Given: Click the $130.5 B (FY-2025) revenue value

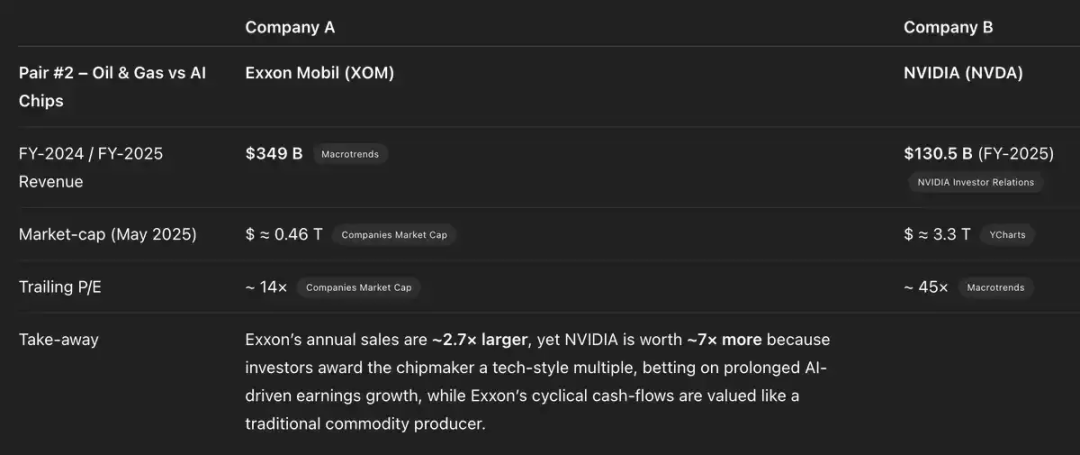Looking at the screenshot, I should coord(978,153).
